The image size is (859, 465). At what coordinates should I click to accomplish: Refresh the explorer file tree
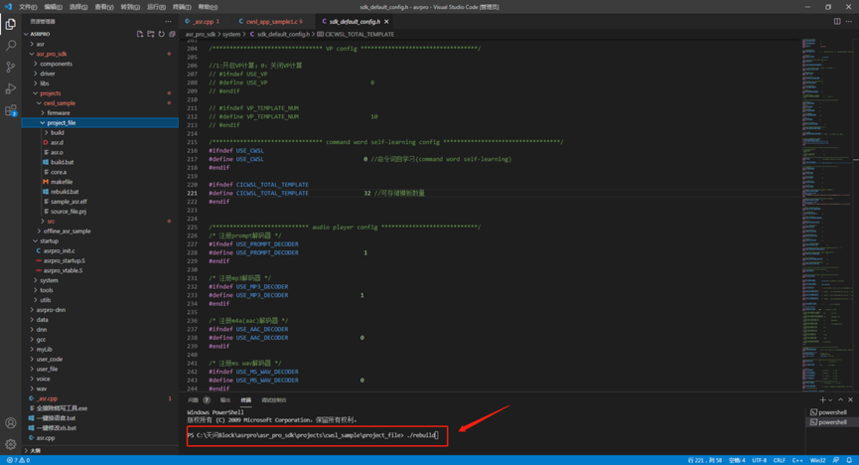point(162,34)
